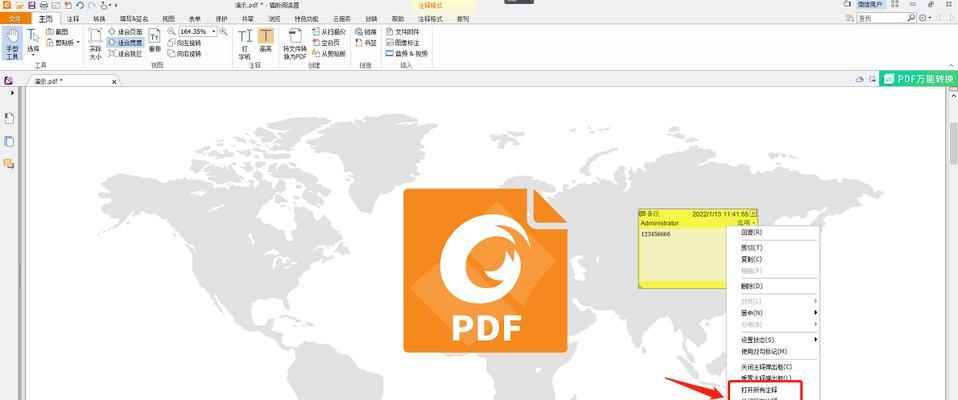Viewport: 958px width, 400px height.
Task: Choose Fit Page (适合页面)
Action: click(x=126, y=31)
